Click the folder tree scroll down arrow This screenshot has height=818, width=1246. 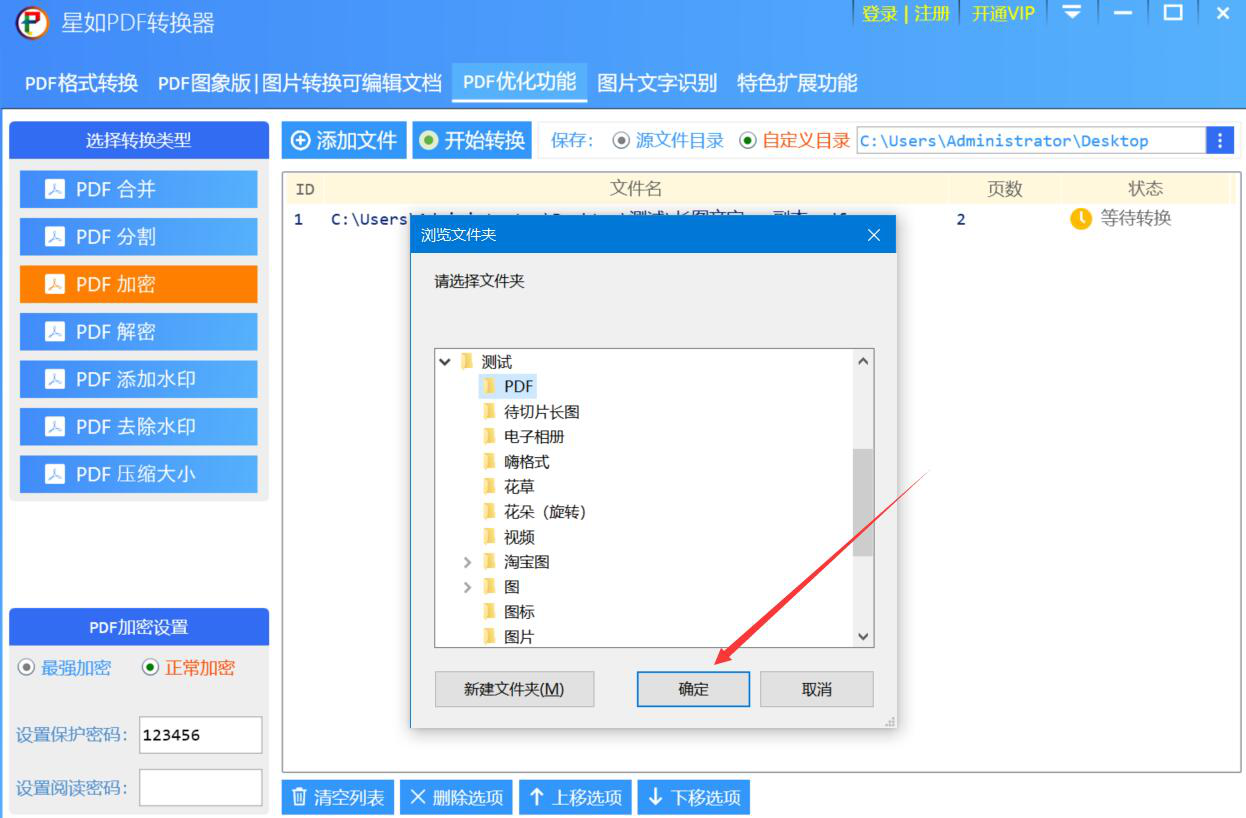pyautogui.click(x=864, y=636)
